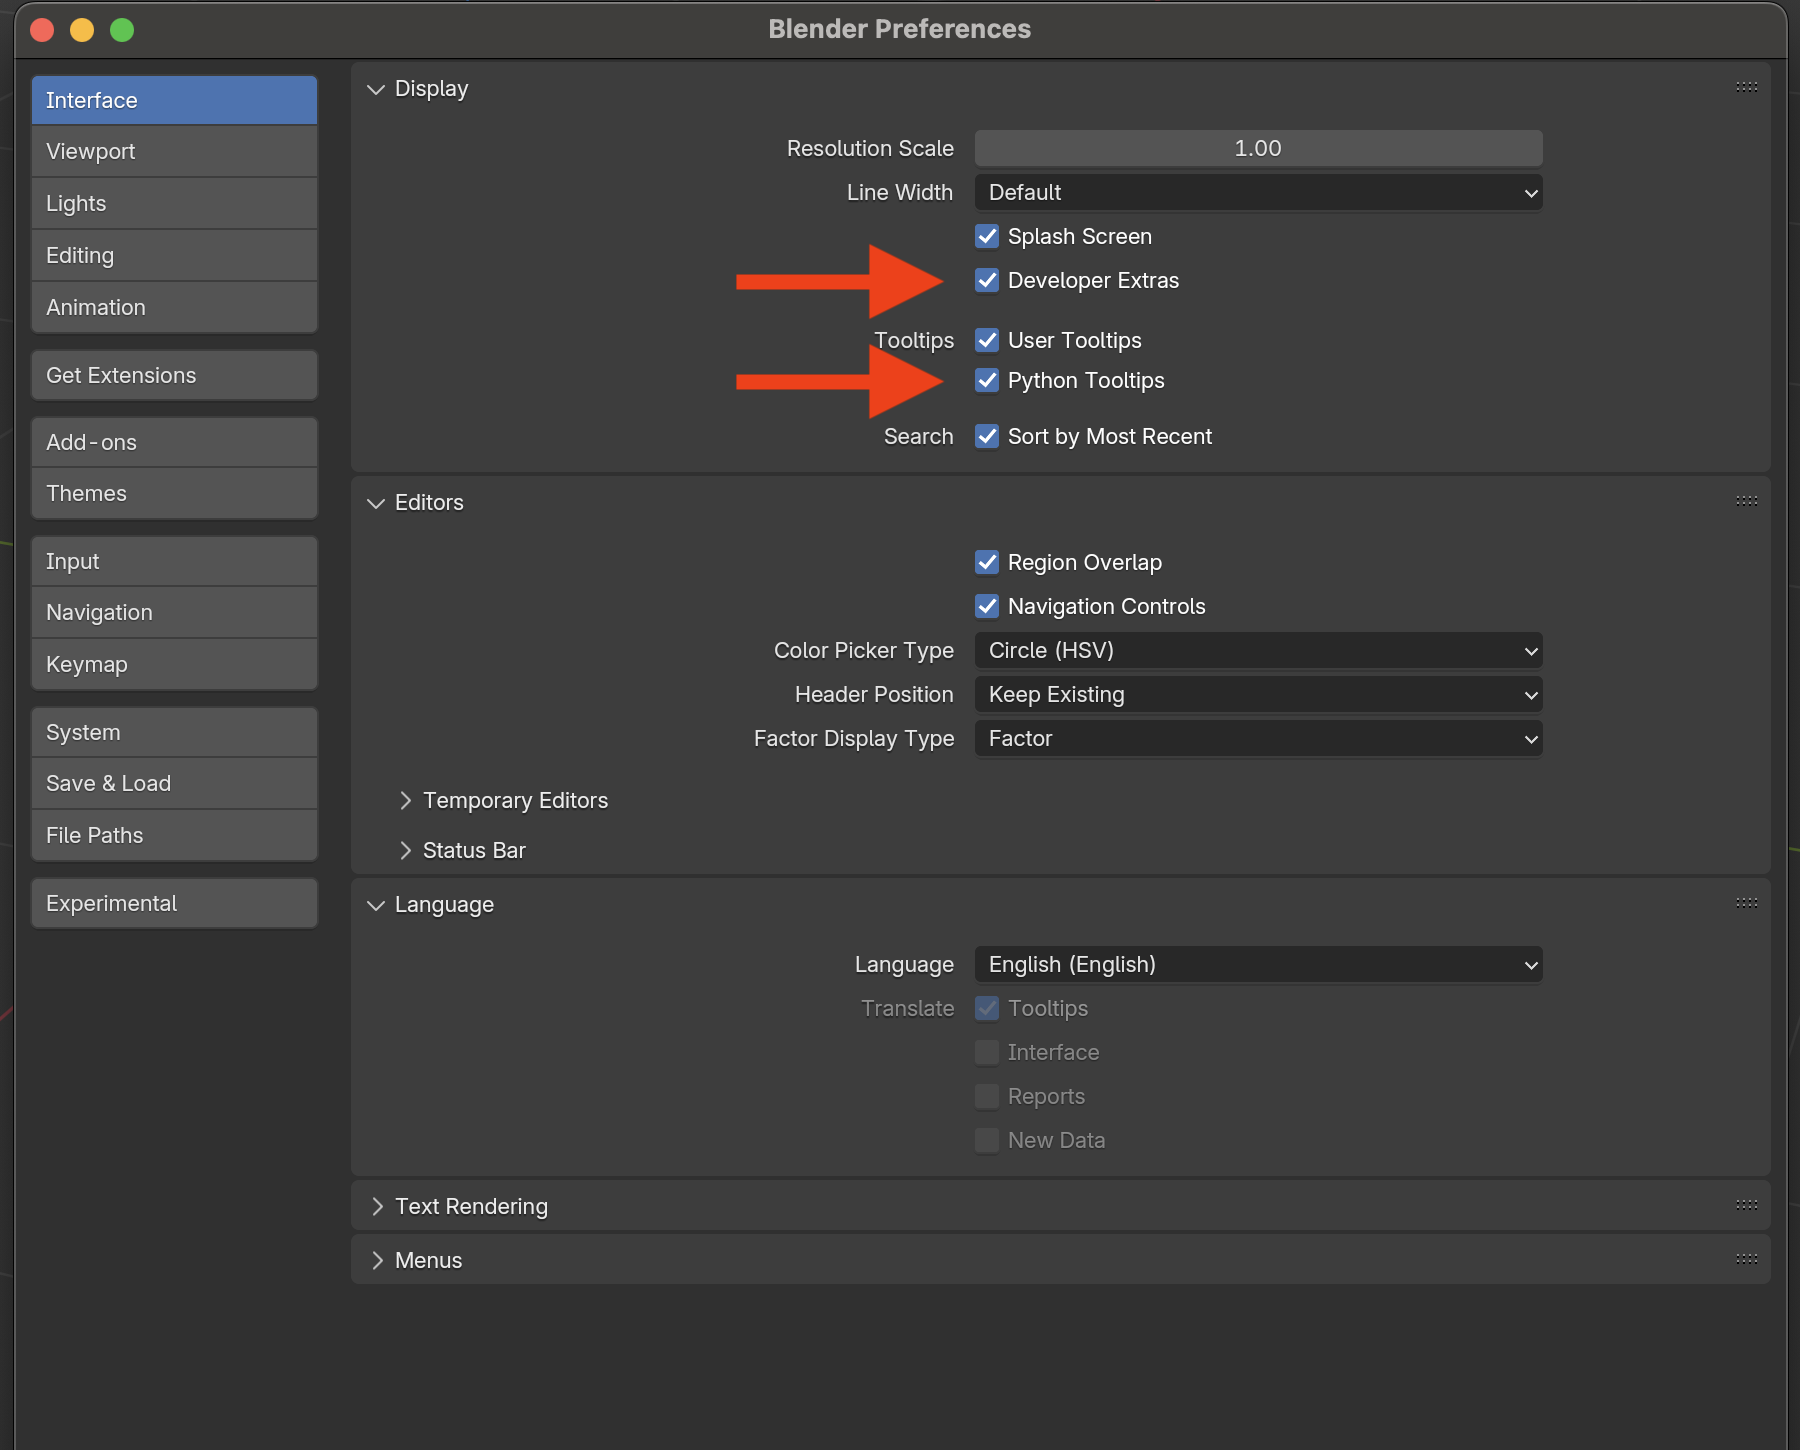Expand the Menus panel
This screenshot has height=1450, width=1800.
pos(376,1260)
